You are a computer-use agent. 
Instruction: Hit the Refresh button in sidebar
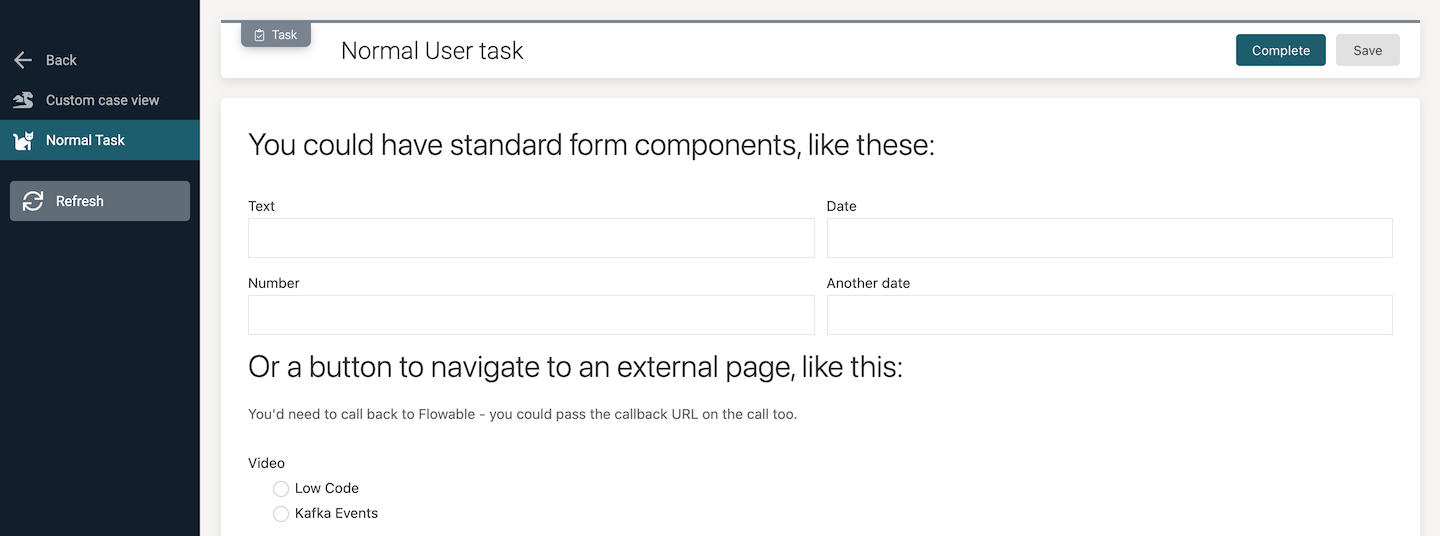point(99,201)
